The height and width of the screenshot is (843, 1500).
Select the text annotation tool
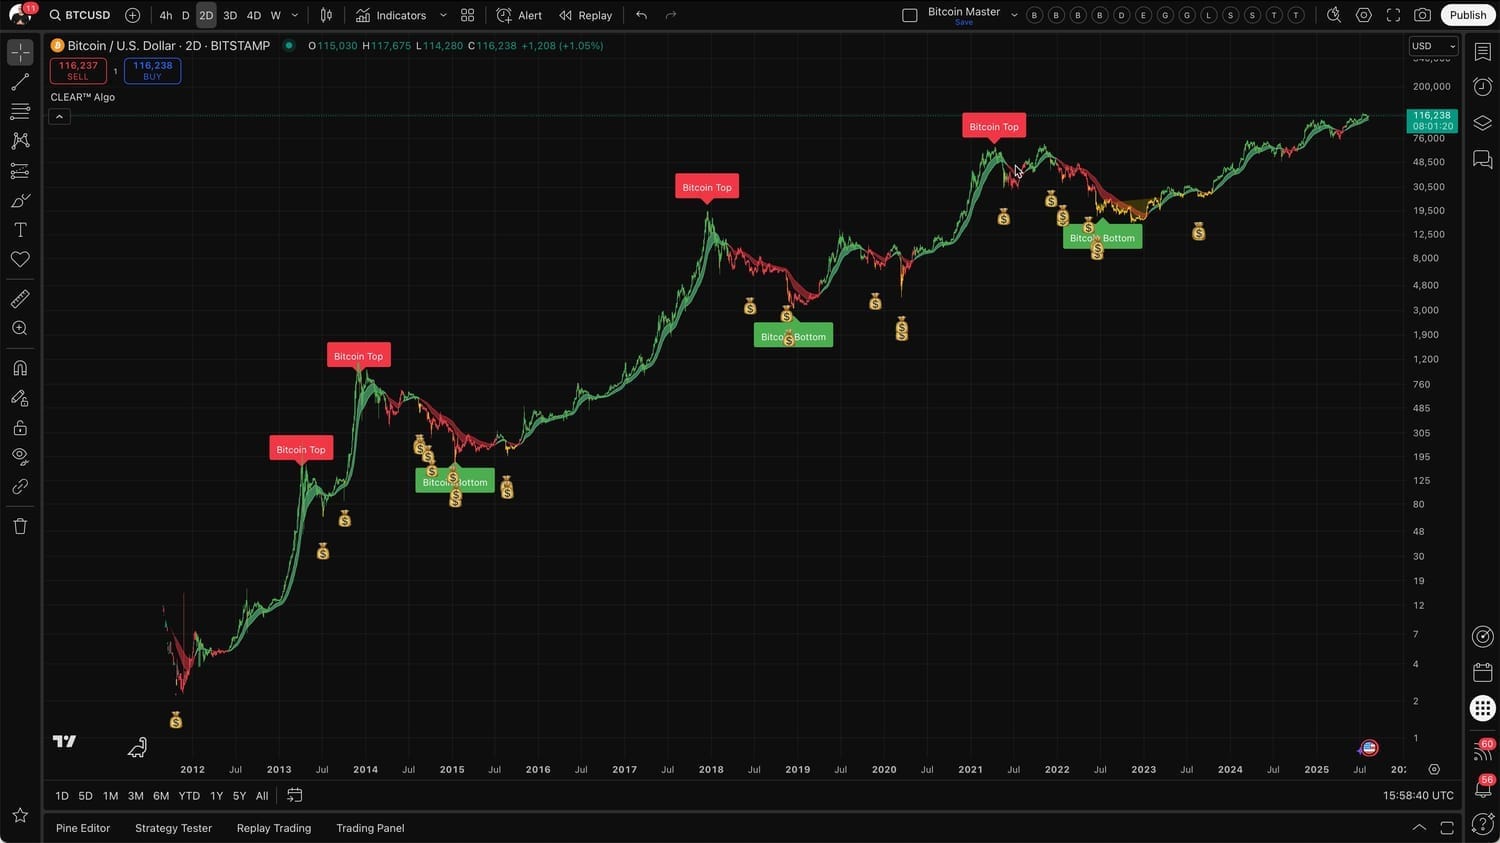(x=20, y=230)
